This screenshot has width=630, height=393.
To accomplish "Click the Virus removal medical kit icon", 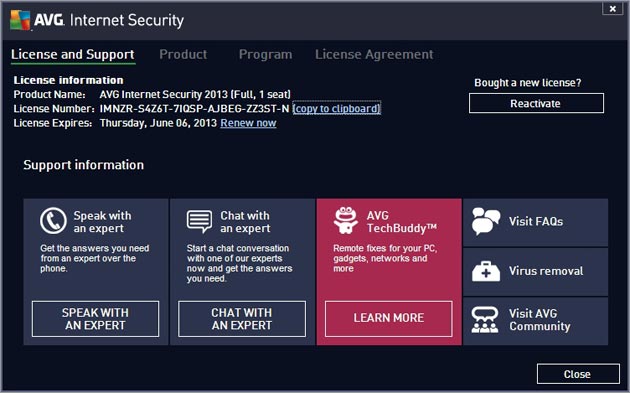I will click(486, 271).
